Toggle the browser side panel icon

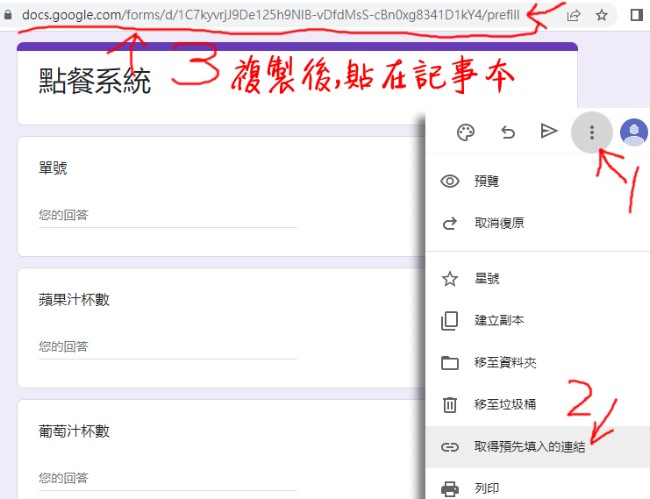(x=636, y=15)
